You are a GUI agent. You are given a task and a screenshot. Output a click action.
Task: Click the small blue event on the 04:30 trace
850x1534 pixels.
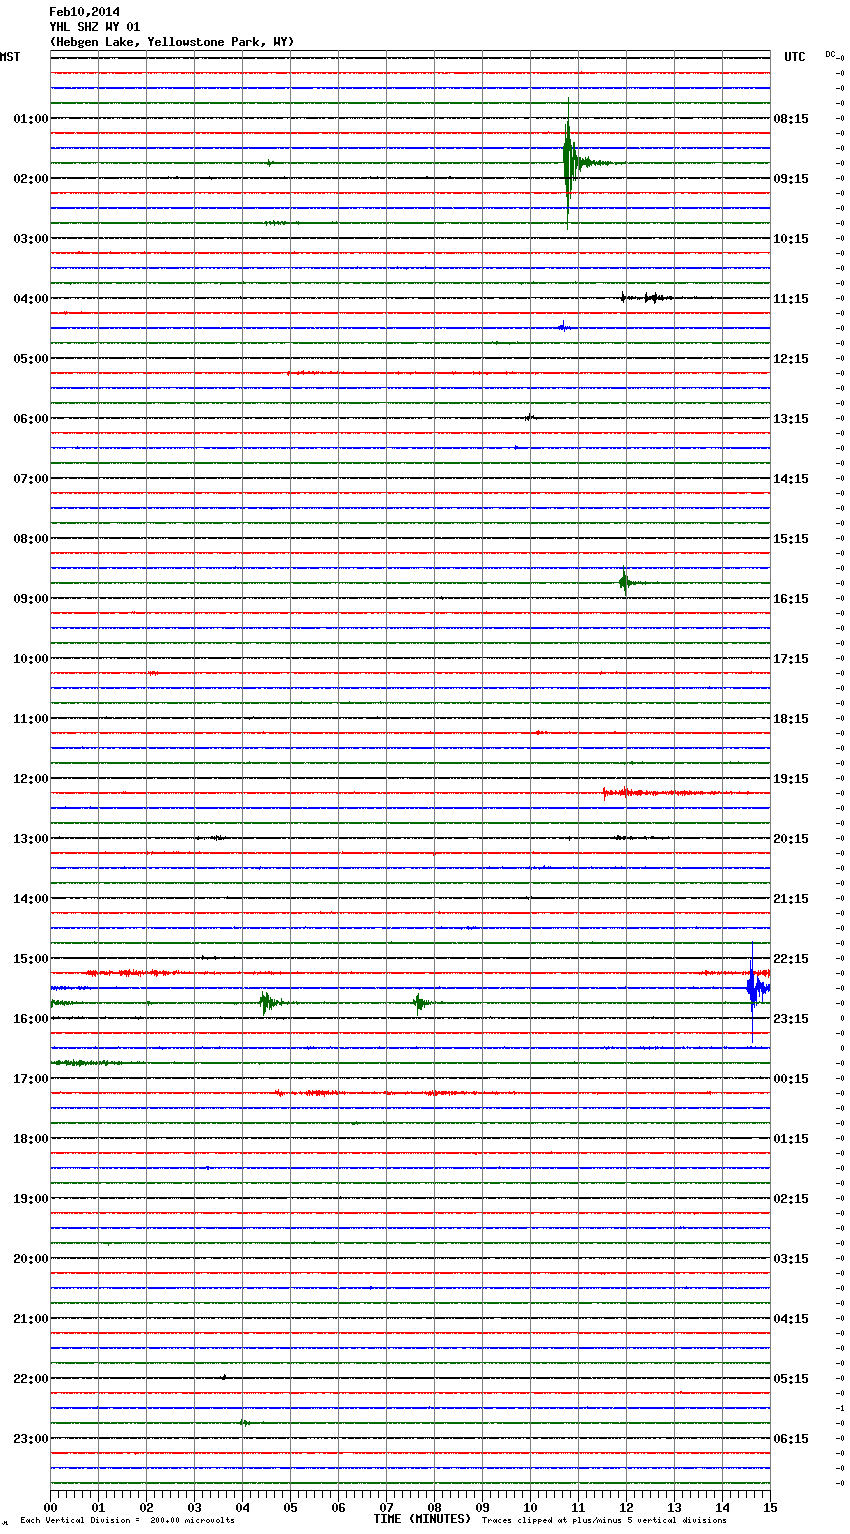[x=563, y=327]
